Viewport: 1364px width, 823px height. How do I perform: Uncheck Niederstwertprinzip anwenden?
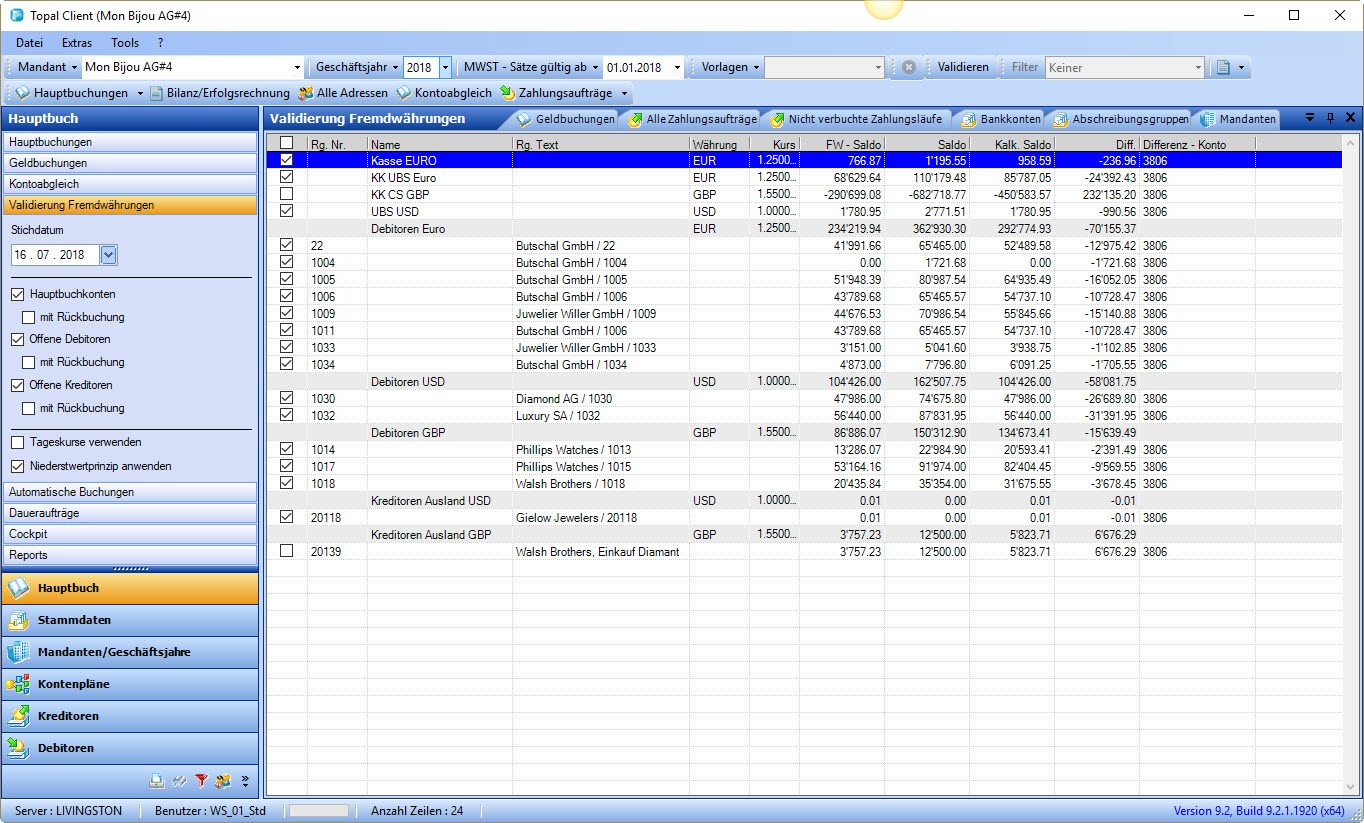coord(18,466)
